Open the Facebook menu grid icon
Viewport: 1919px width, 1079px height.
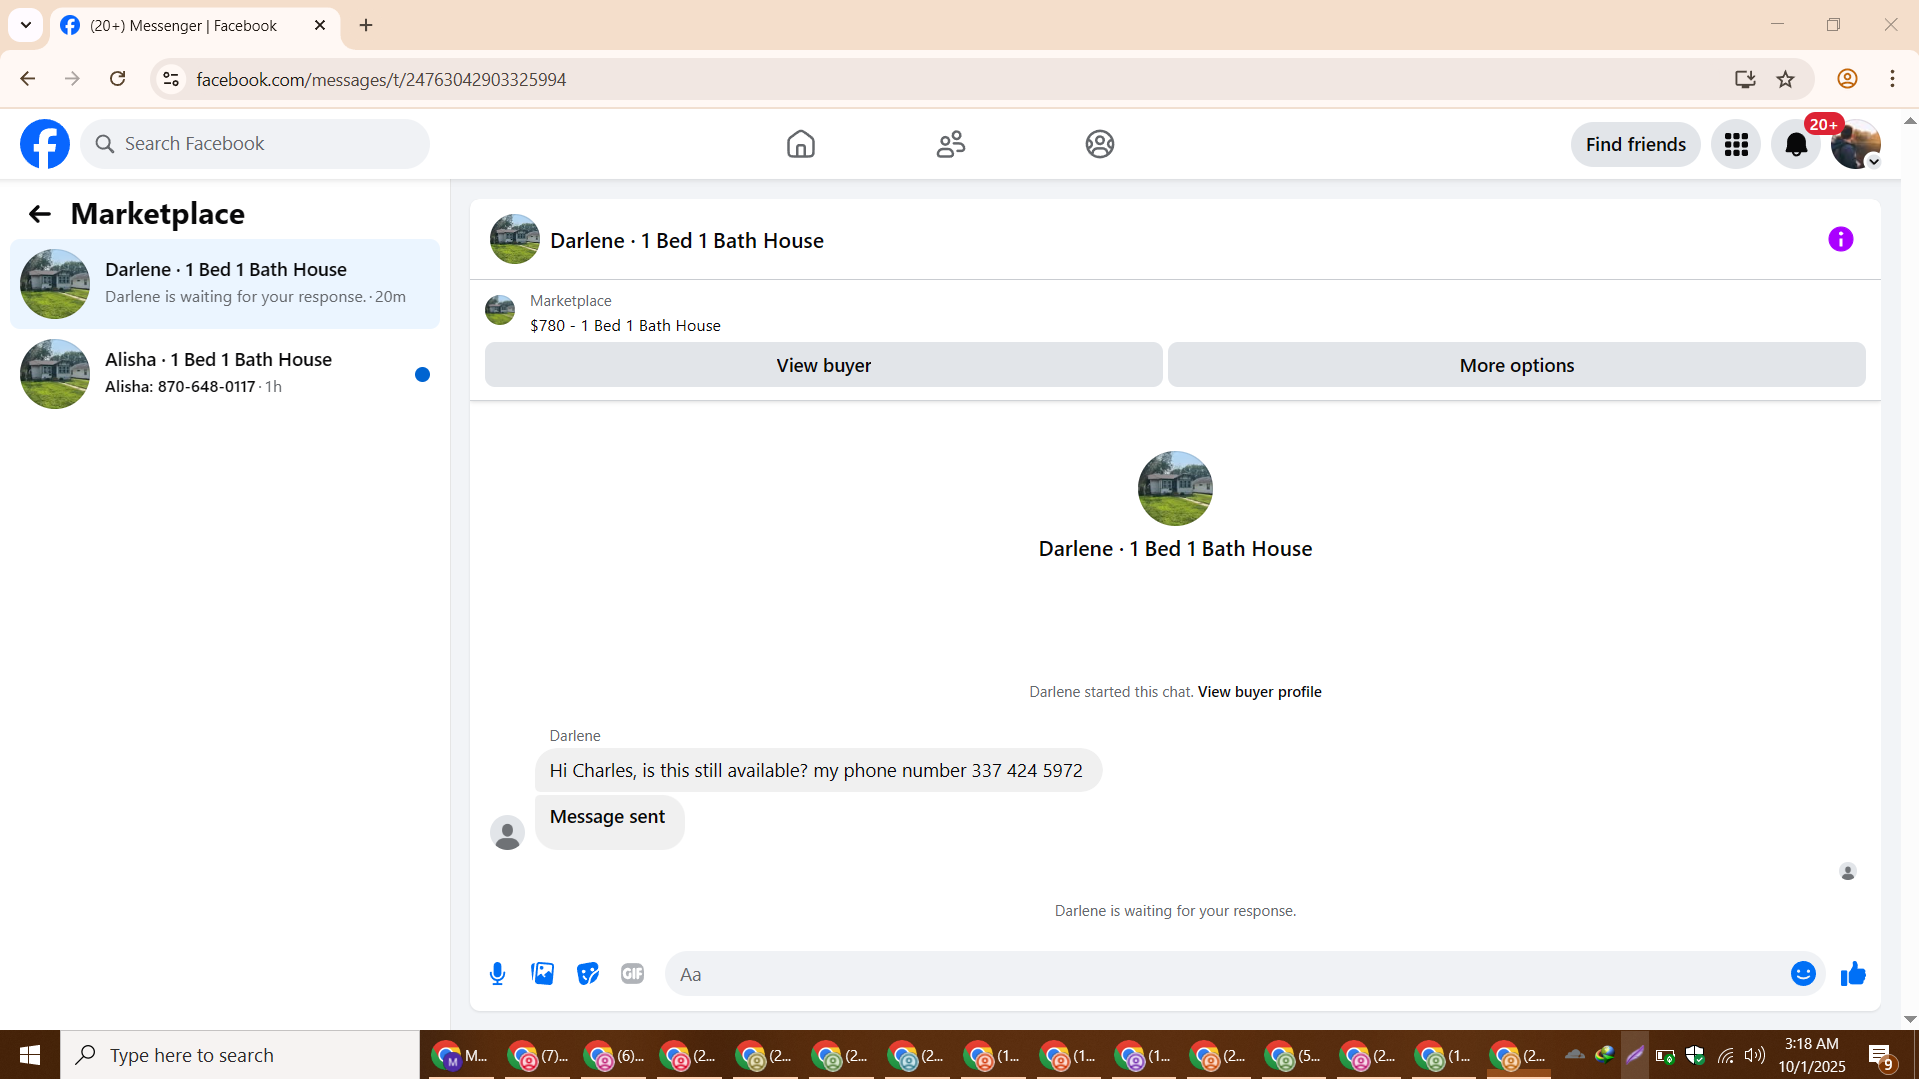tap(1736, 145)
